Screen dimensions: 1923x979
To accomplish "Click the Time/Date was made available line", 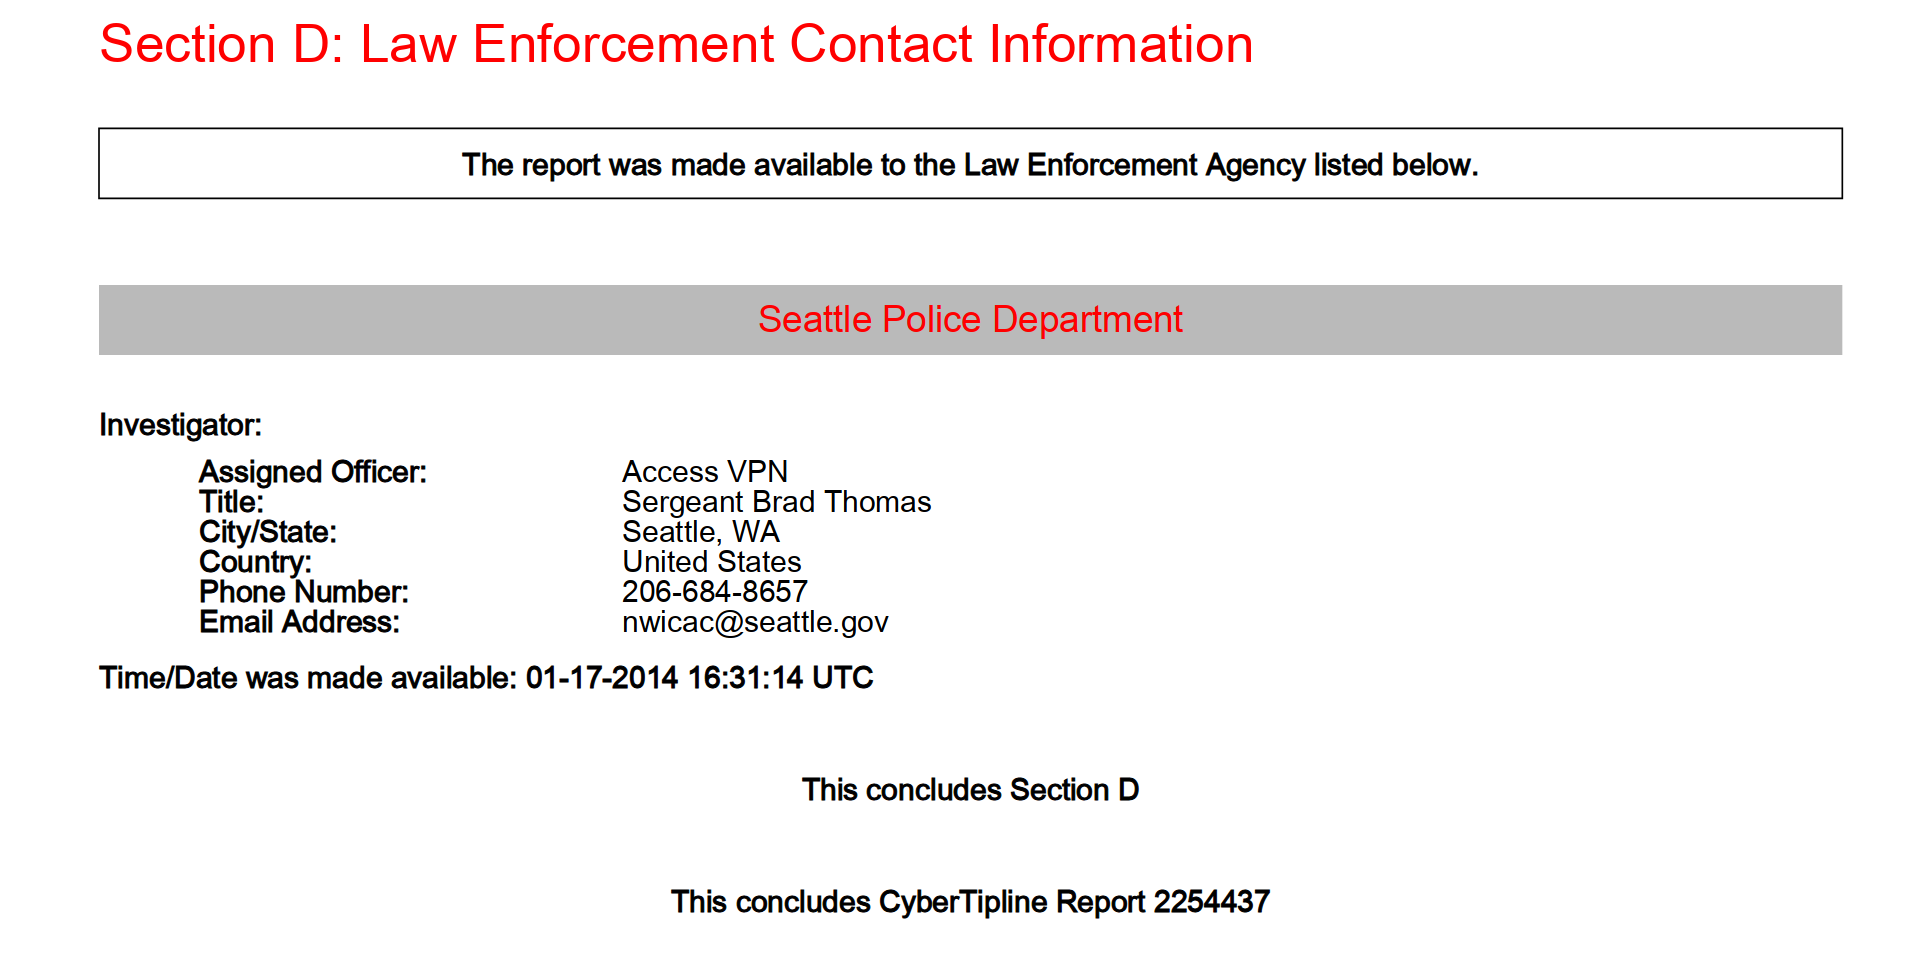I will [x=486, y=678].
